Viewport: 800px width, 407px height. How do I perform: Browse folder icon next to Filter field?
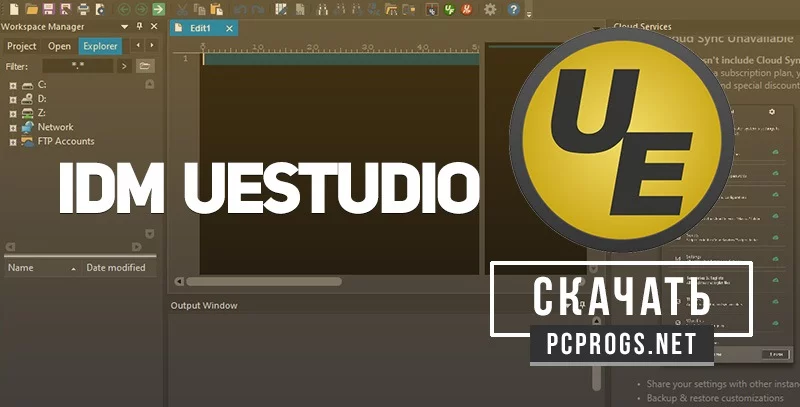145,66
